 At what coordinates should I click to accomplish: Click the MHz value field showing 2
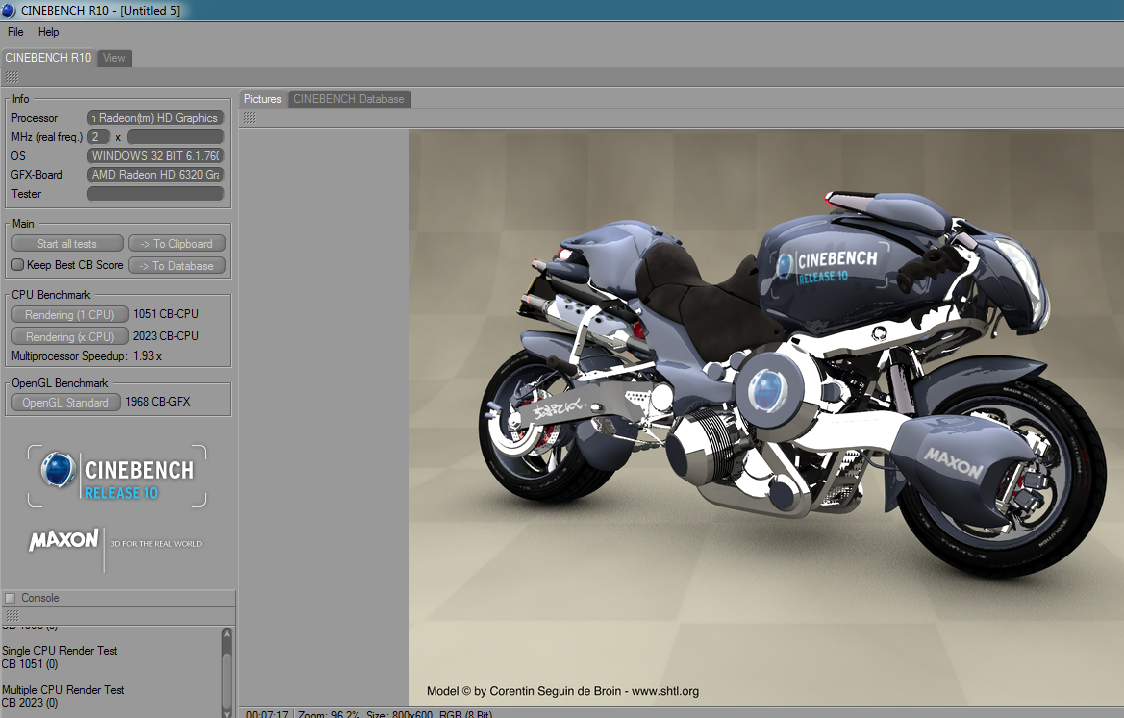click(98, 136)
